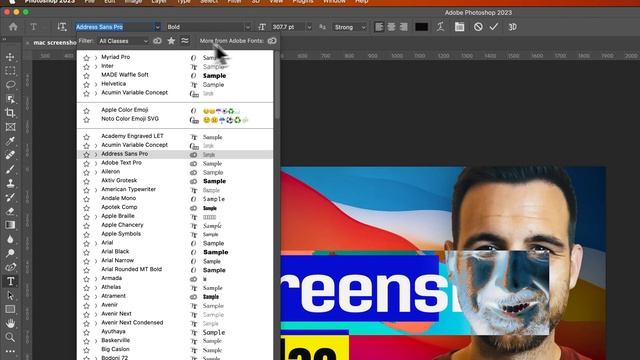Select the Spot Healing Brush tool
Image resolution: width=640 pixels, height=360 pixels.
click(x=11, y=155)
